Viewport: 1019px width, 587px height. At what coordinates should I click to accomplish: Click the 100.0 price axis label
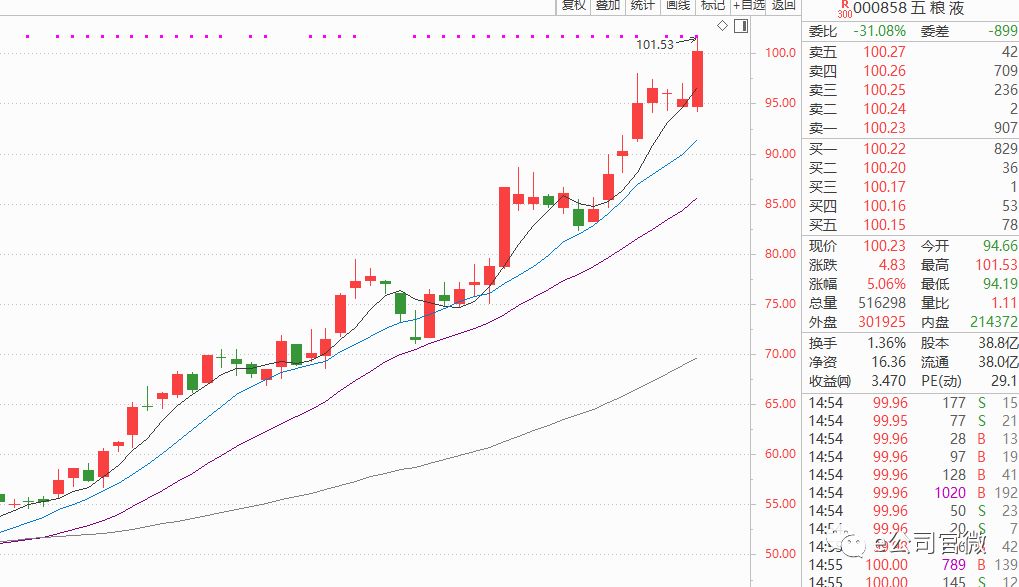tap(780, 53)
